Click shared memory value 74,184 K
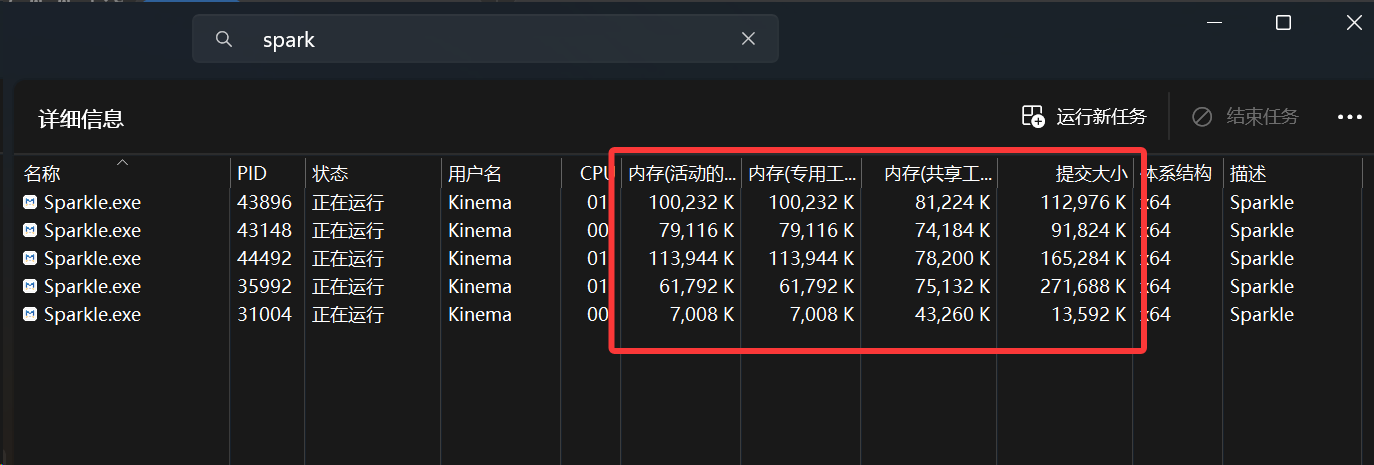This screenshot has width=1374, height=465. pyautogui.click(x=952, y=230)
